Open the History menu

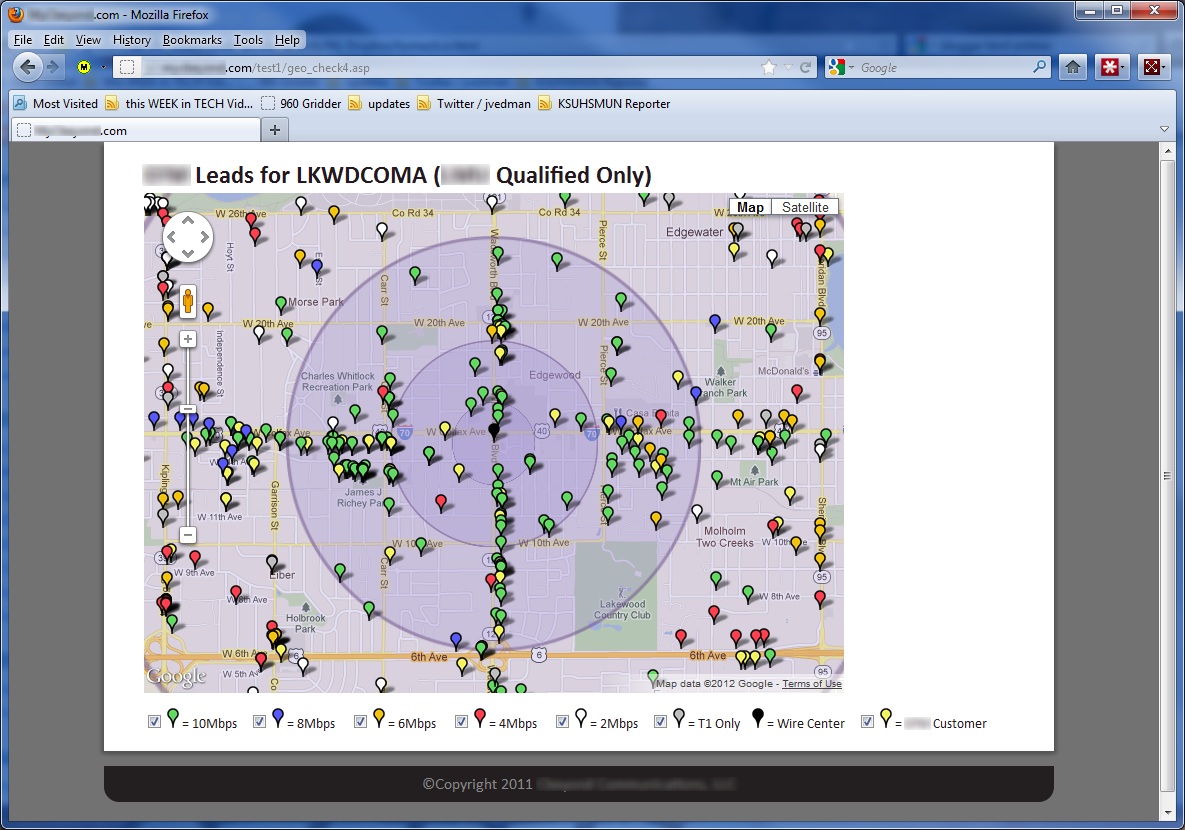pos(131,40)
